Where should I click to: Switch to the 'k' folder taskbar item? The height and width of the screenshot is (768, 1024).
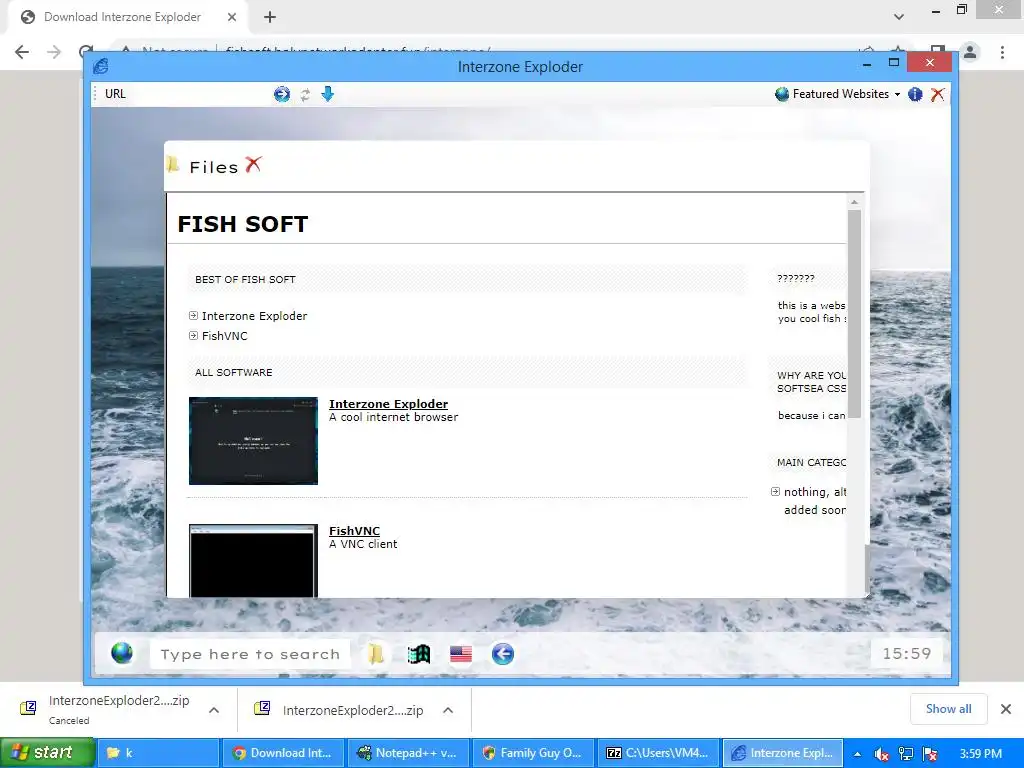pos(157,753)
